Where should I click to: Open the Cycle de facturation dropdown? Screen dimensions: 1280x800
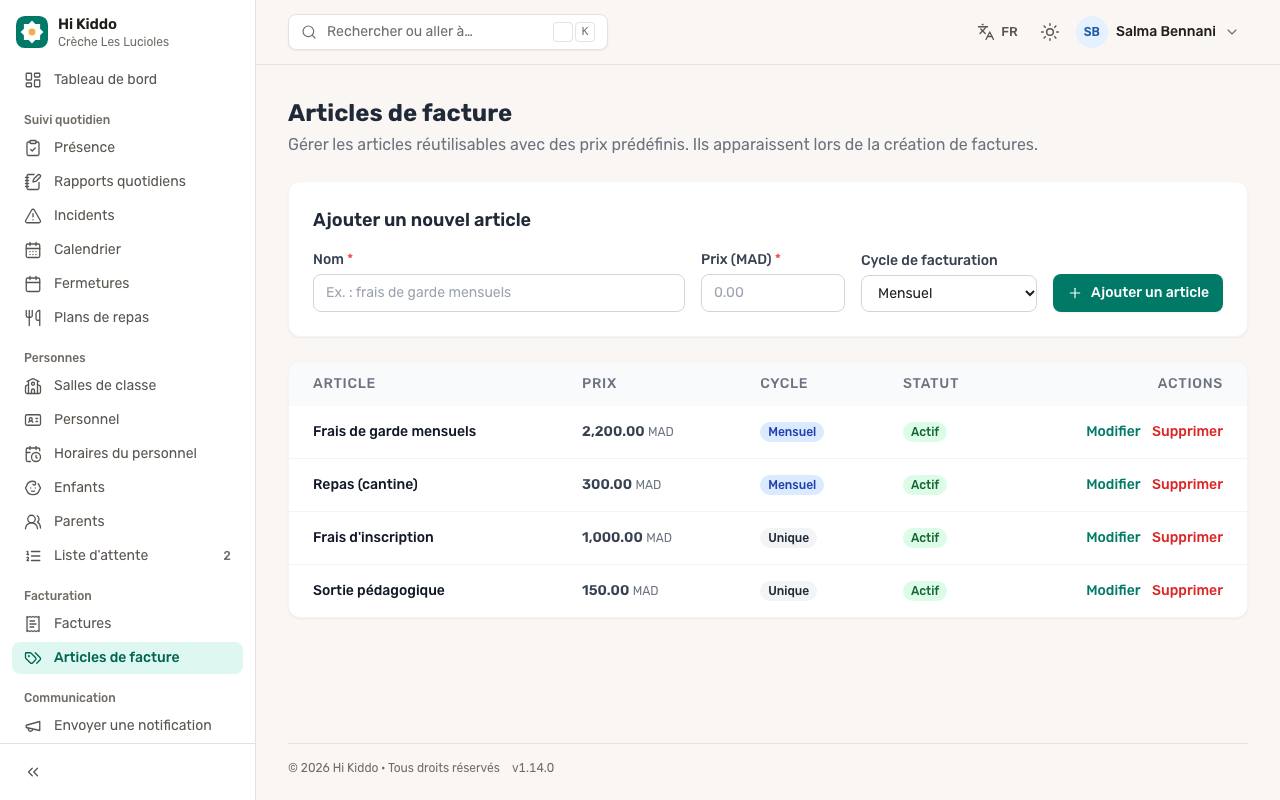[x=949, y=293]
